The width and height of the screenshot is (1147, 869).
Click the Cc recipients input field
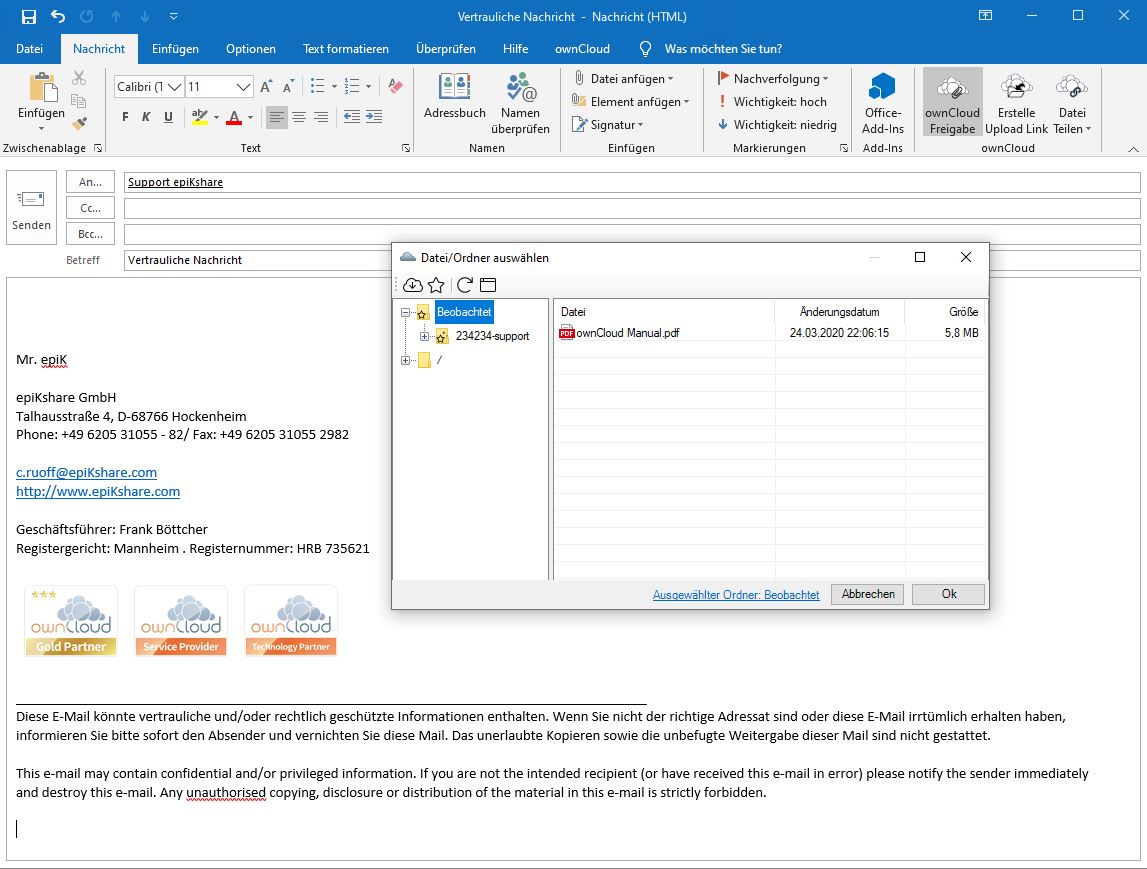coord(632,208)
